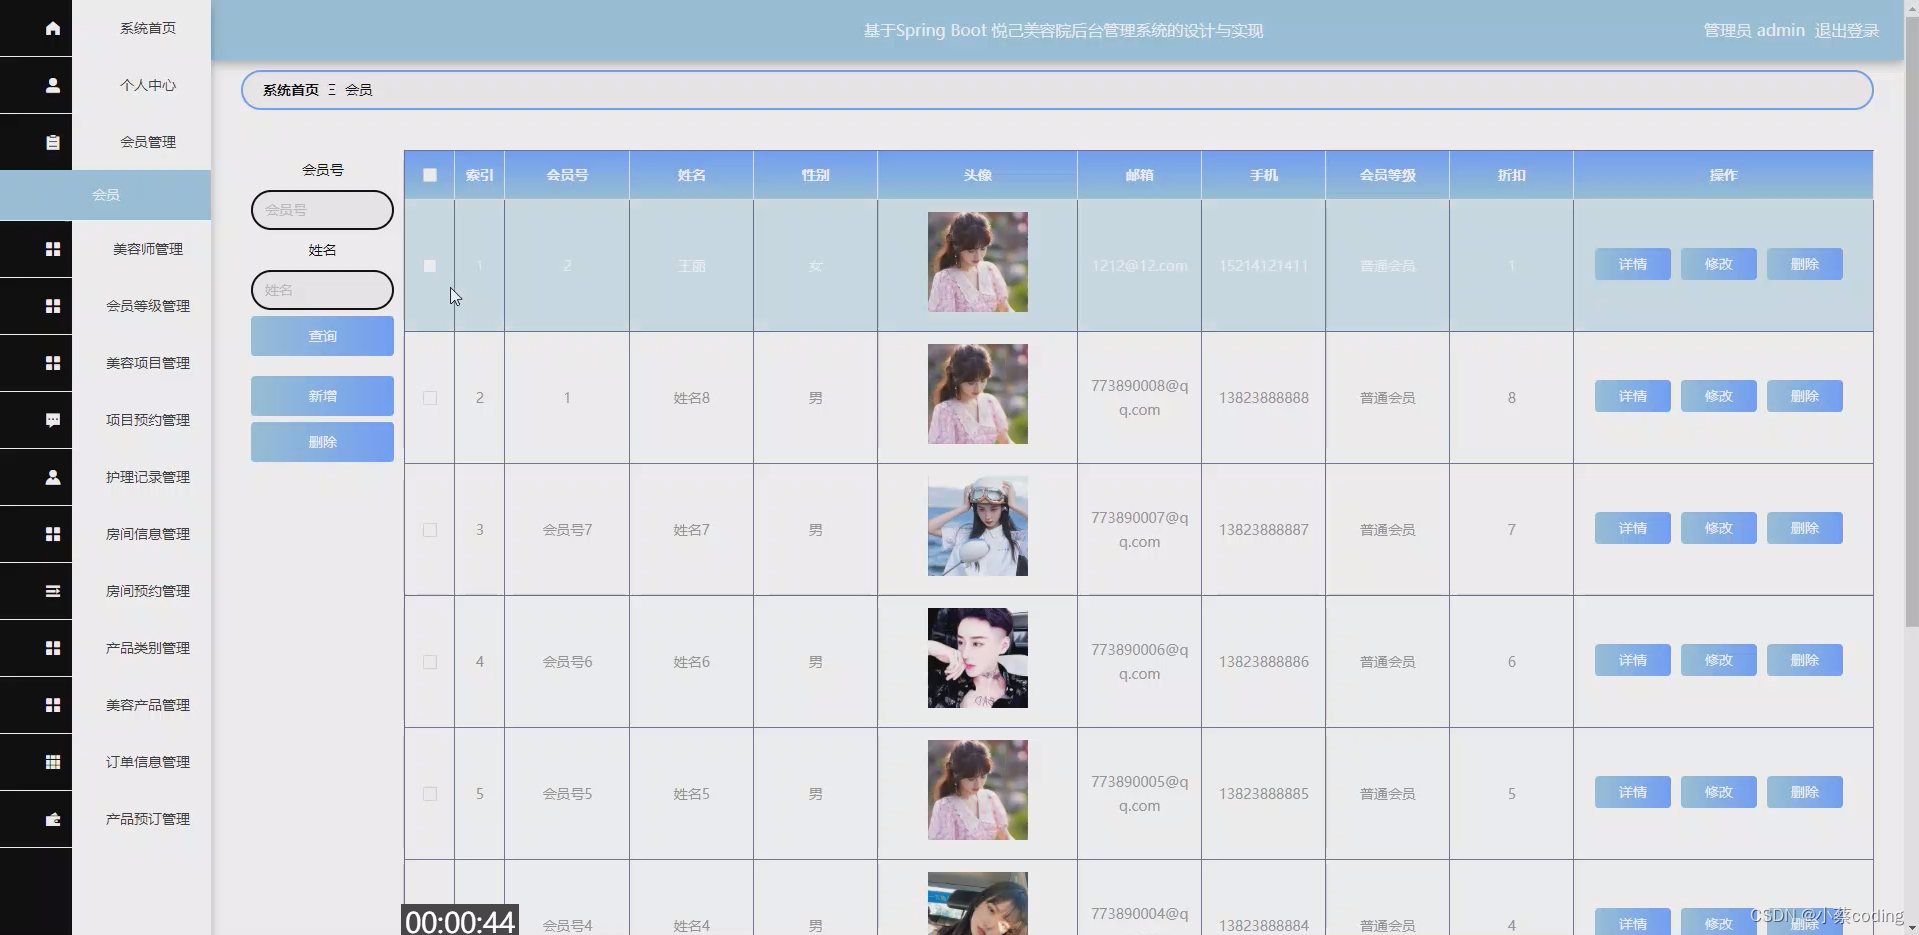Check the row checkbox for 姓名7
This screenshot has height=935, width=1919.
[x=430, y=530]
